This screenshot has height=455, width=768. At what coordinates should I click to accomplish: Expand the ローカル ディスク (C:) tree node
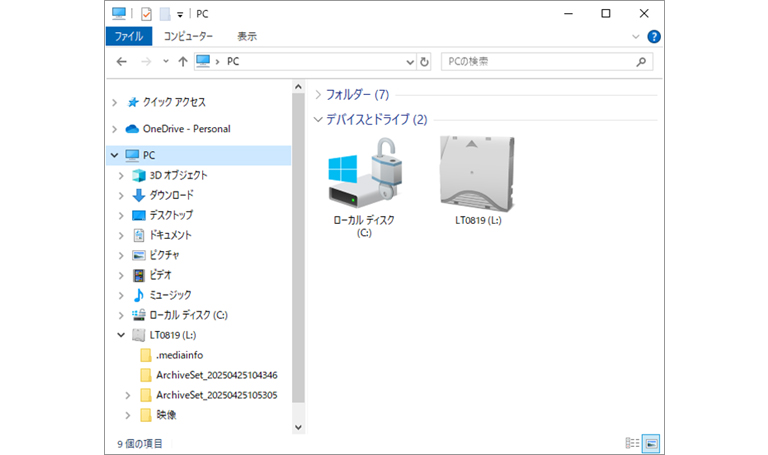121,315
